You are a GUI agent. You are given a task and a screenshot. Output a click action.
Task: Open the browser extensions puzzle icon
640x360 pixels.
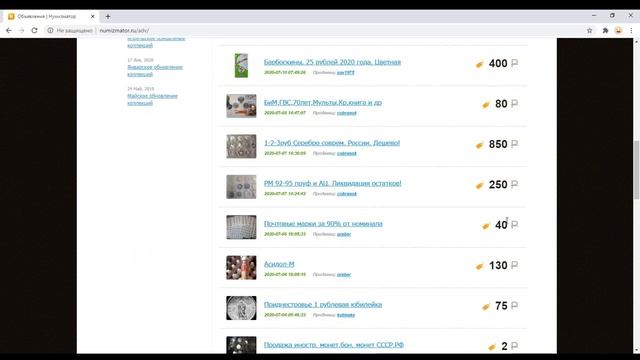pos(605,31)
